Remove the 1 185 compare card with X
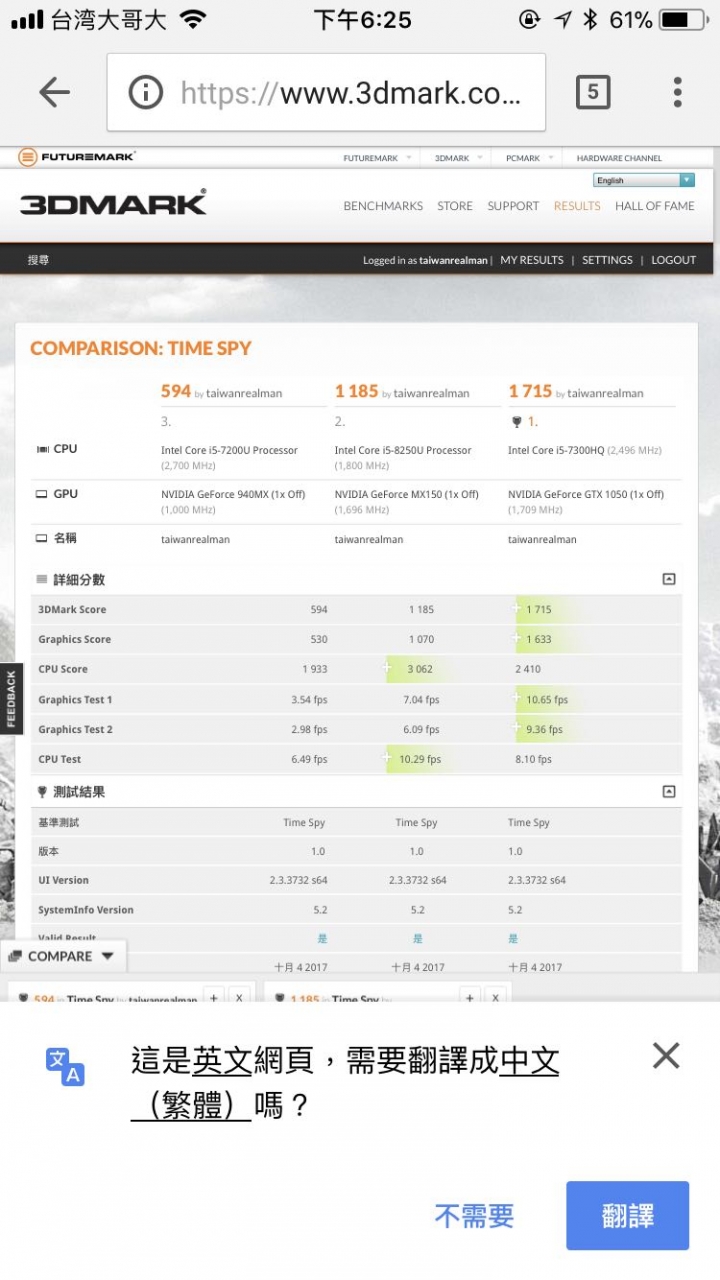Image resolution: width=720 pixels, height=1280 pixels. tap(496, 997)
